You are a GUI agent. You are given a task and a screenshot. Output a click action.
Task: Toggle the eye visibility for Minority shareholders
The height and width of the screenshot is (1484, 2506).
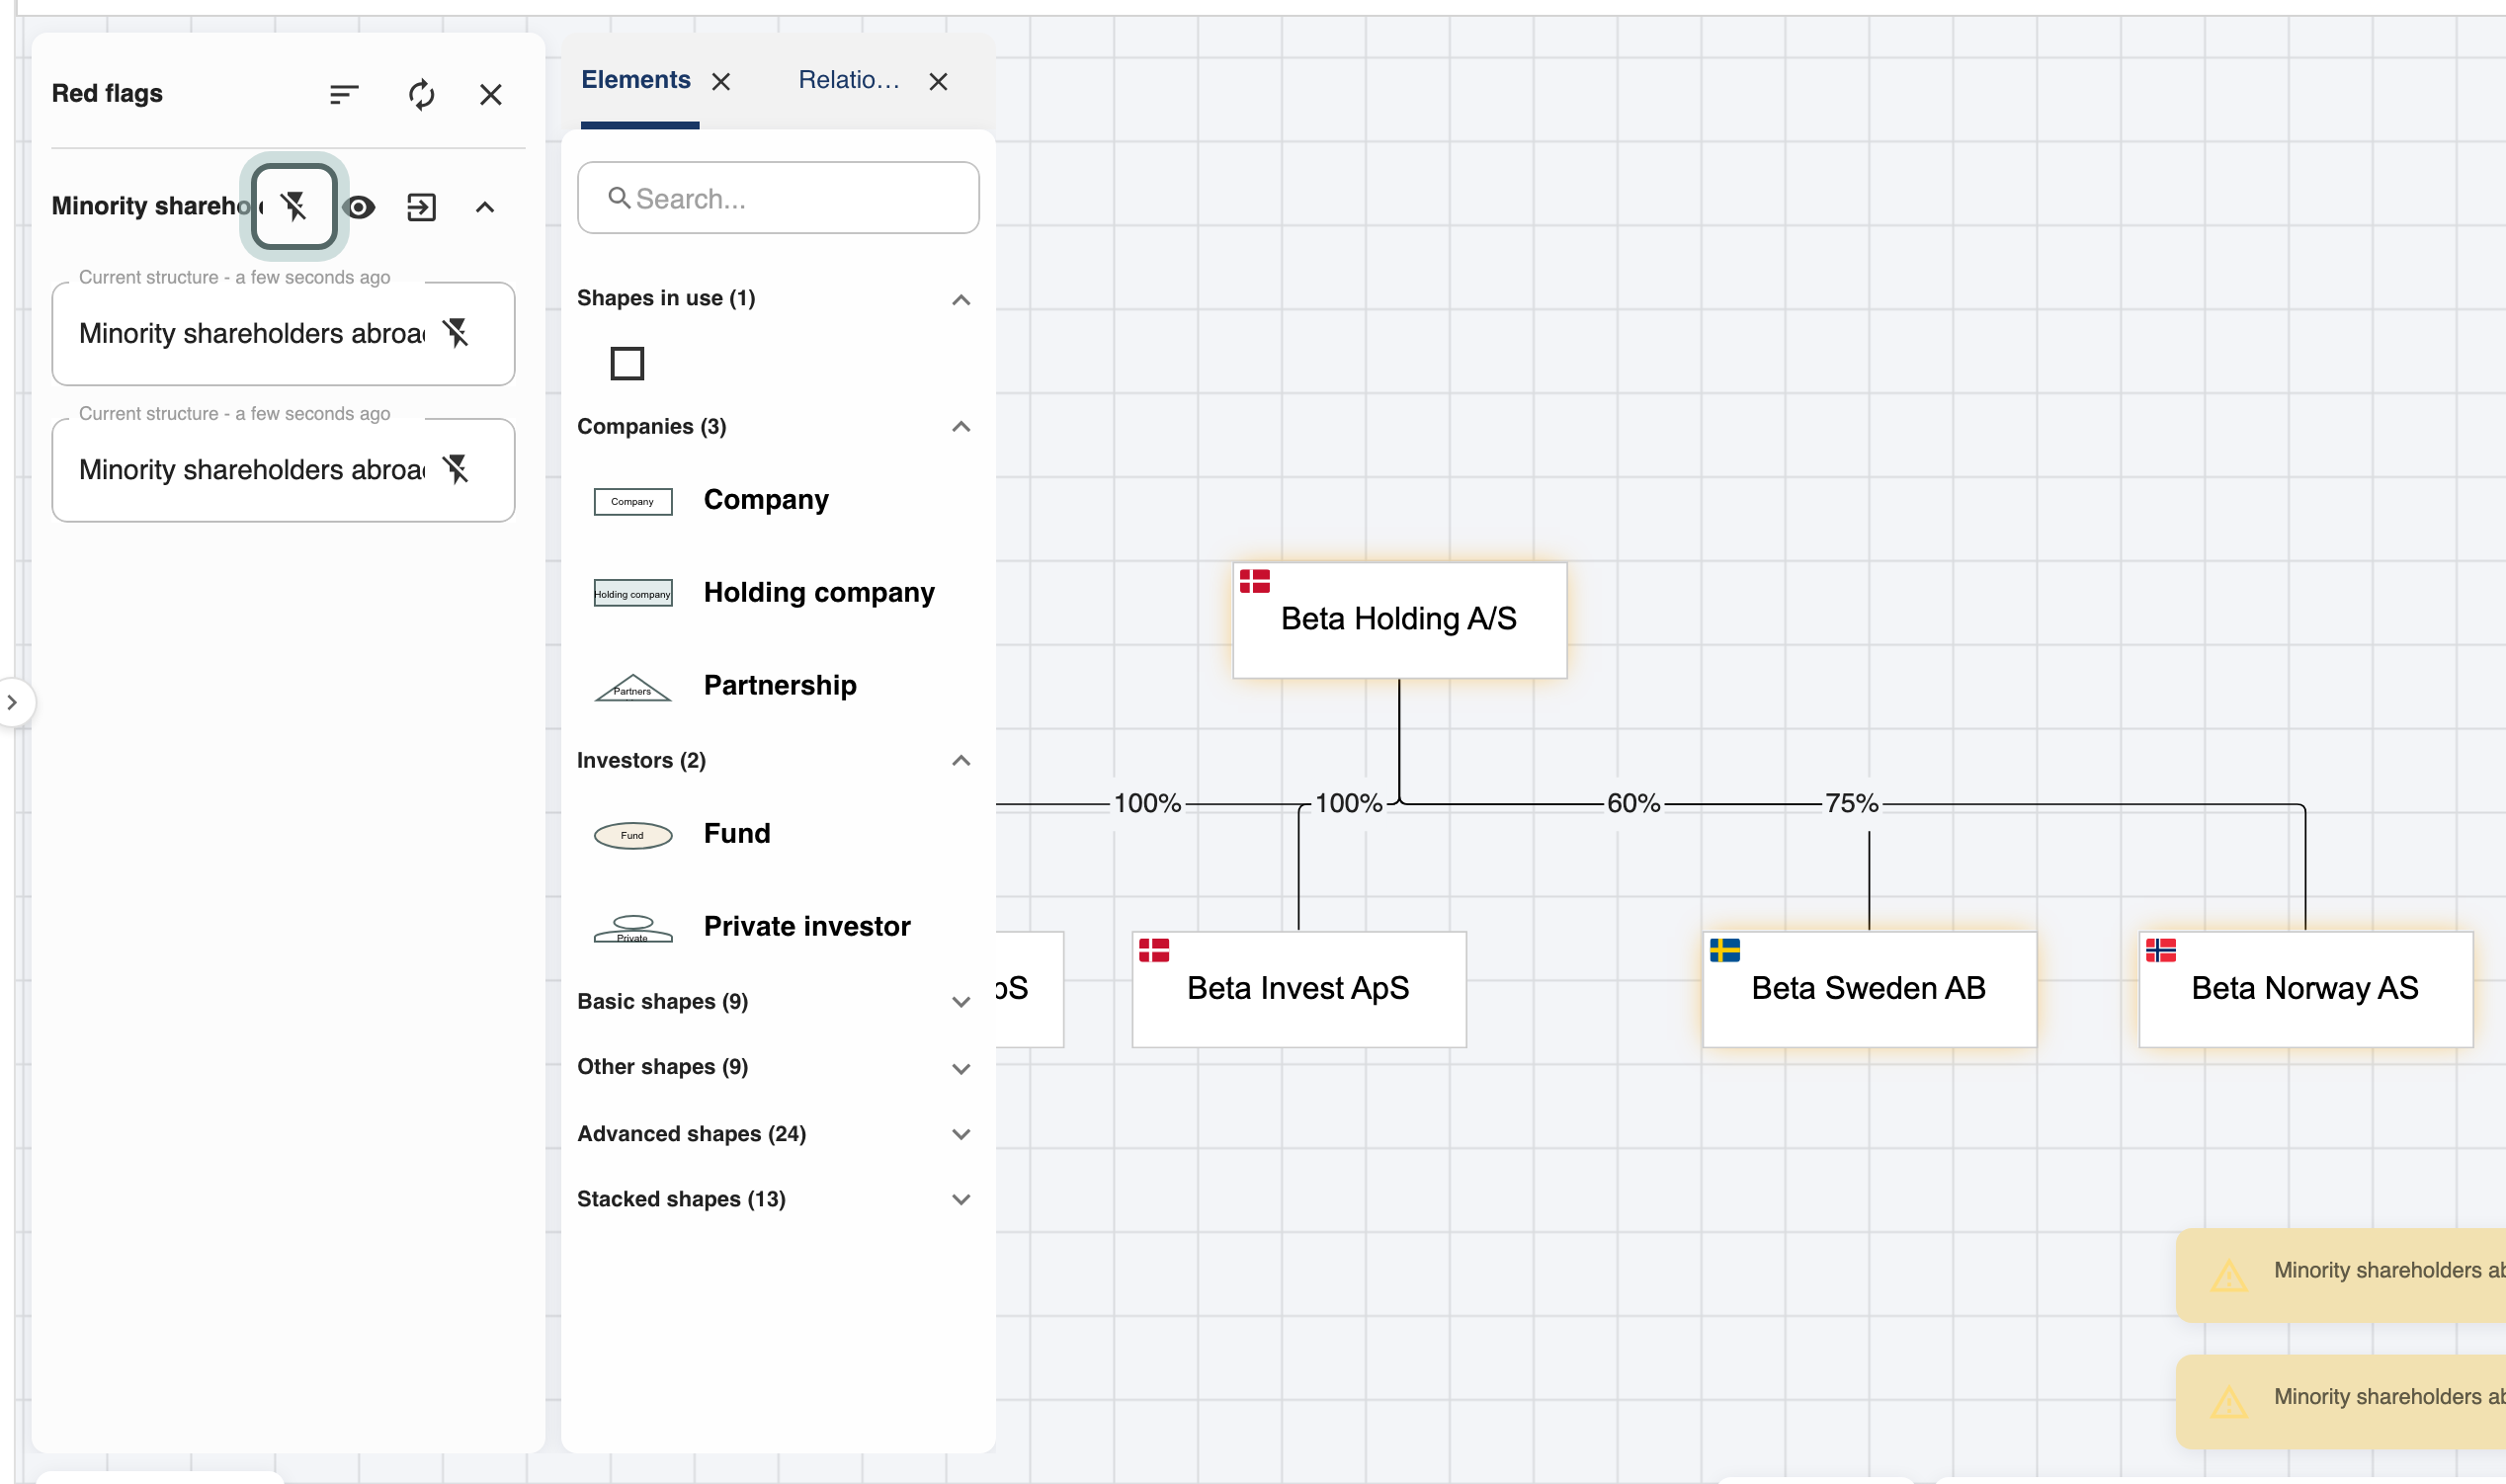359,207
